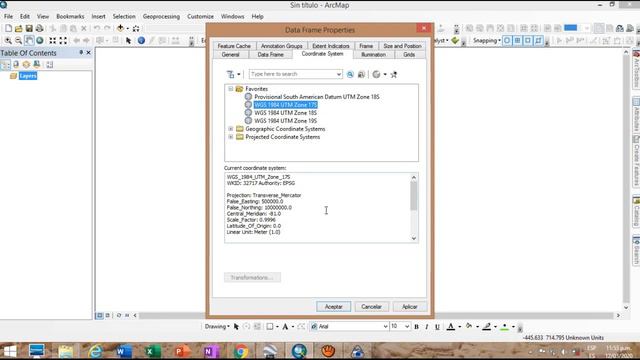Select the Zoom In tool
Screen dimensions: 640x360
coord(8,40)
